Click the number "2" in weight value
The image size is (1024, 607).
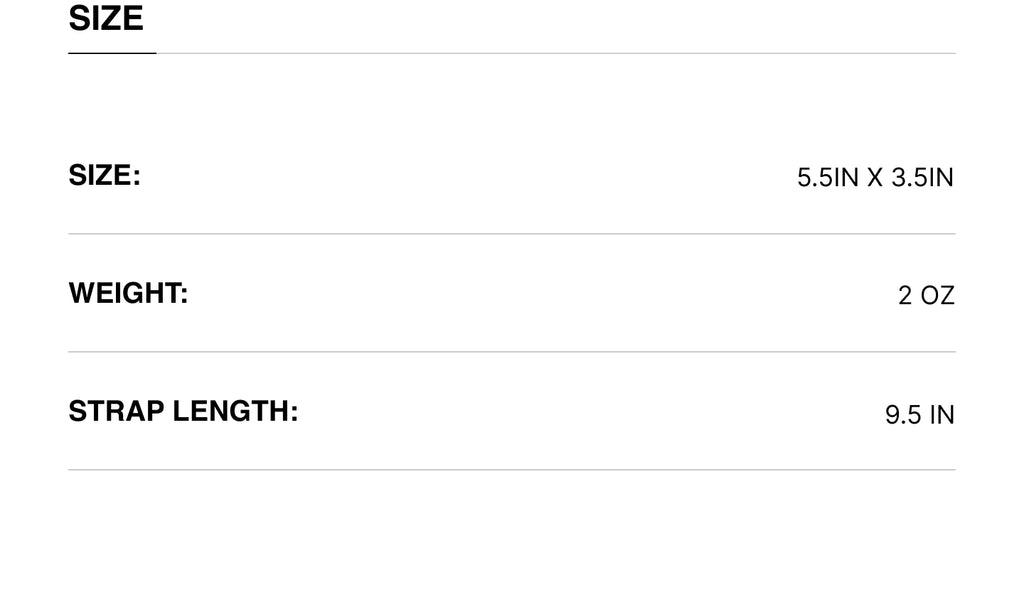point(905,296)
